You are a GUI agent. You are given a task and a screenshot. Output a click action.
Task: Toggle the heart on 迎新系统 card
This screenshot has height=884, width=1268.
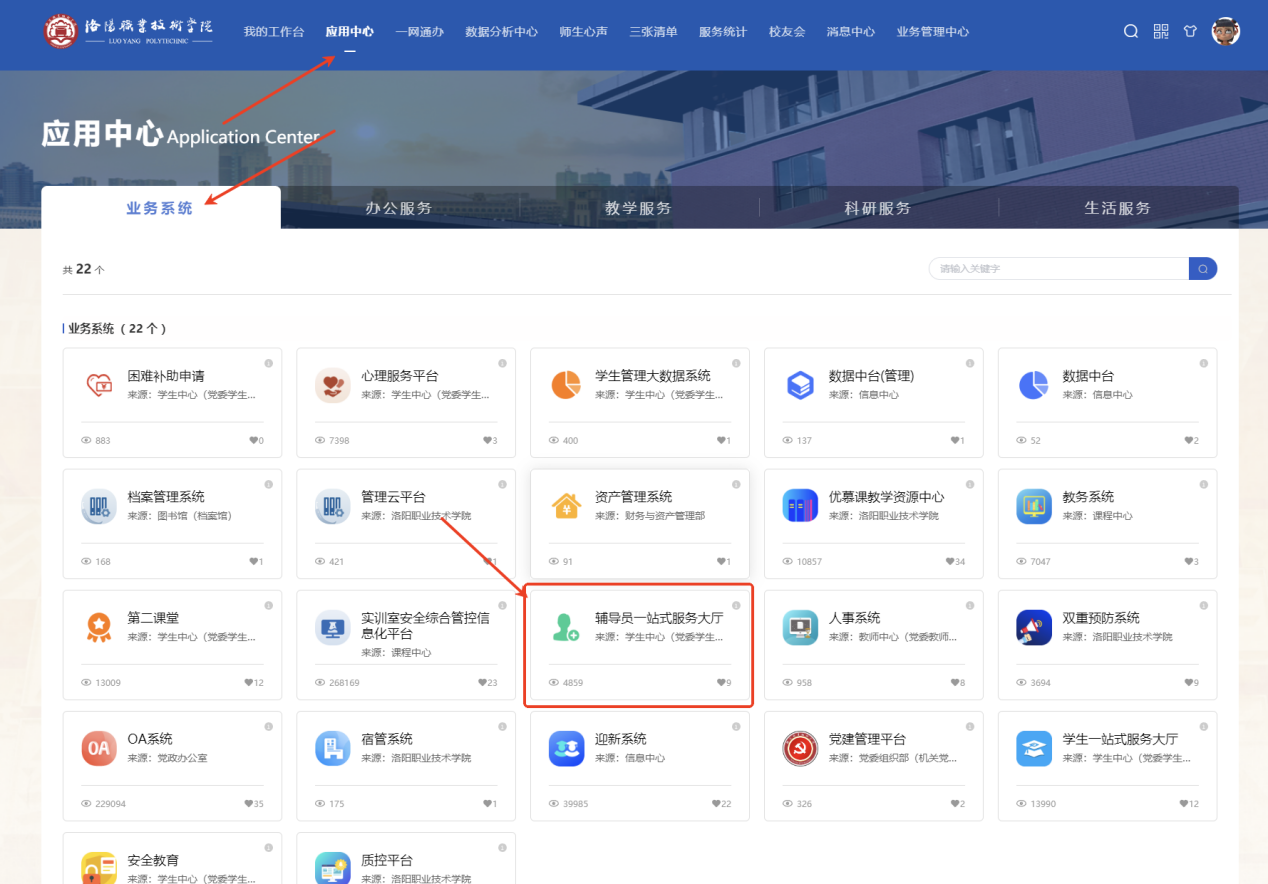point(716,804)
